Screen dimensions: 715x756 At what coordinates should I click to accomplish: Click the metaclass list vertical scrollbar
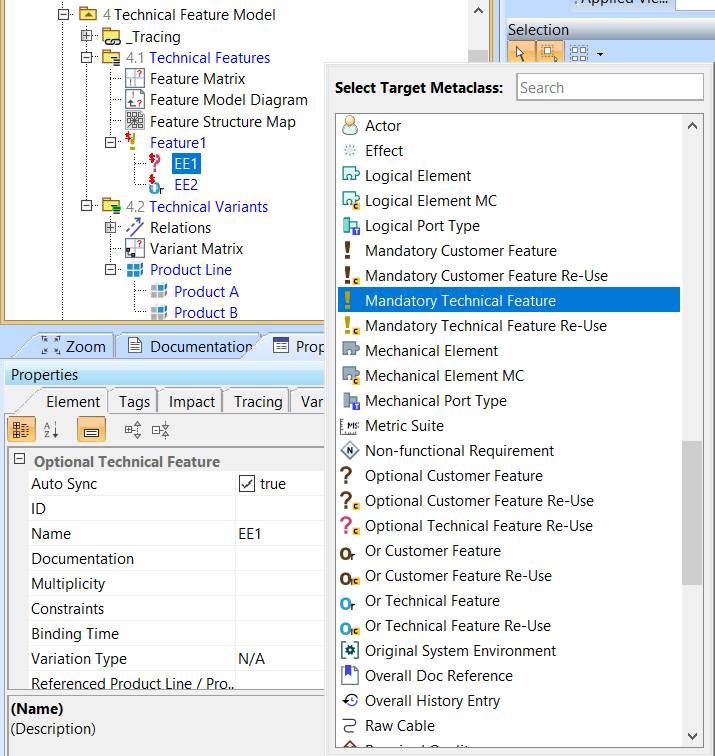point(691,512)
